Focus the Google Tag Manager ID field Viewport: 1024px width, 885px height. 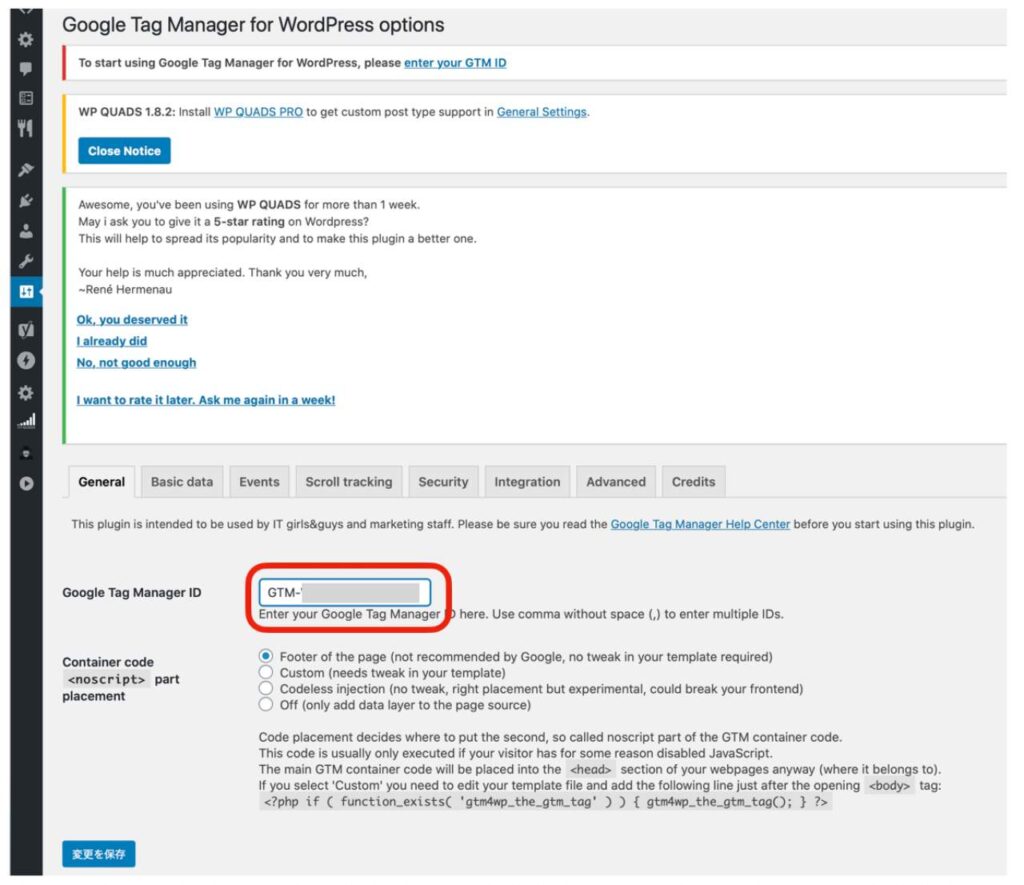(x=345, y=592)
